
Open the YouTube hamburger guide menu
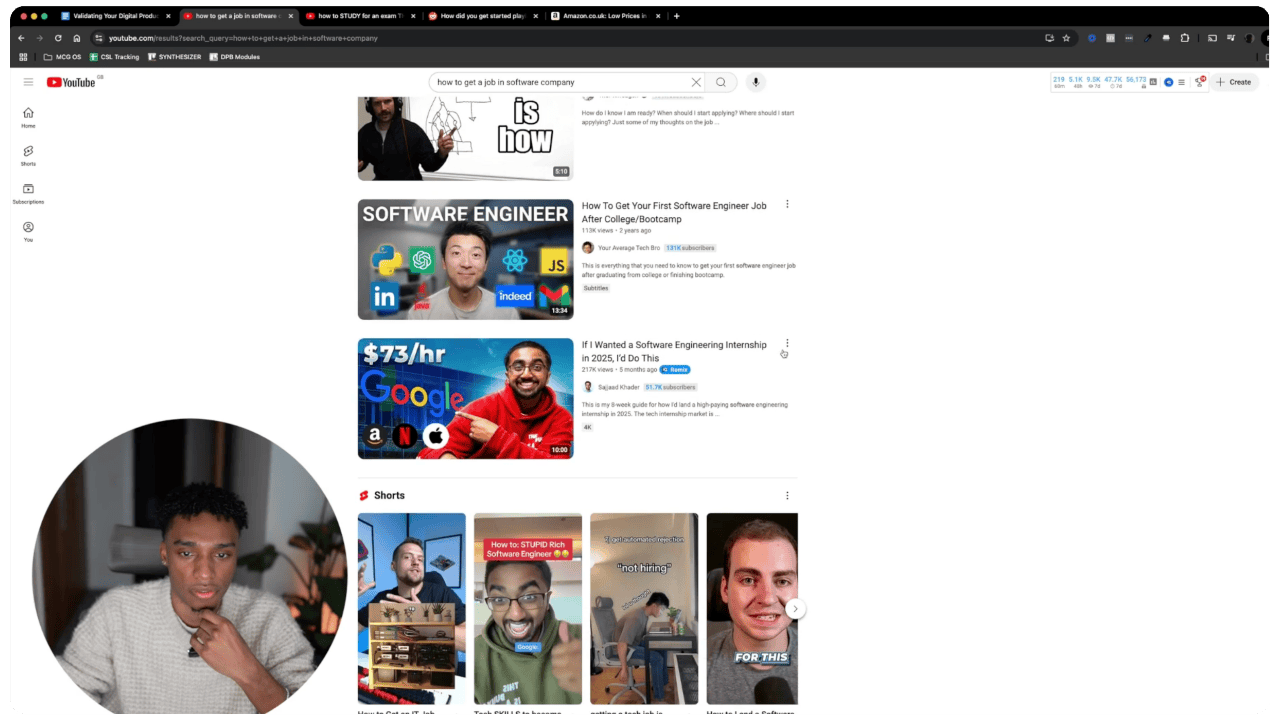(x=28, y=82)
